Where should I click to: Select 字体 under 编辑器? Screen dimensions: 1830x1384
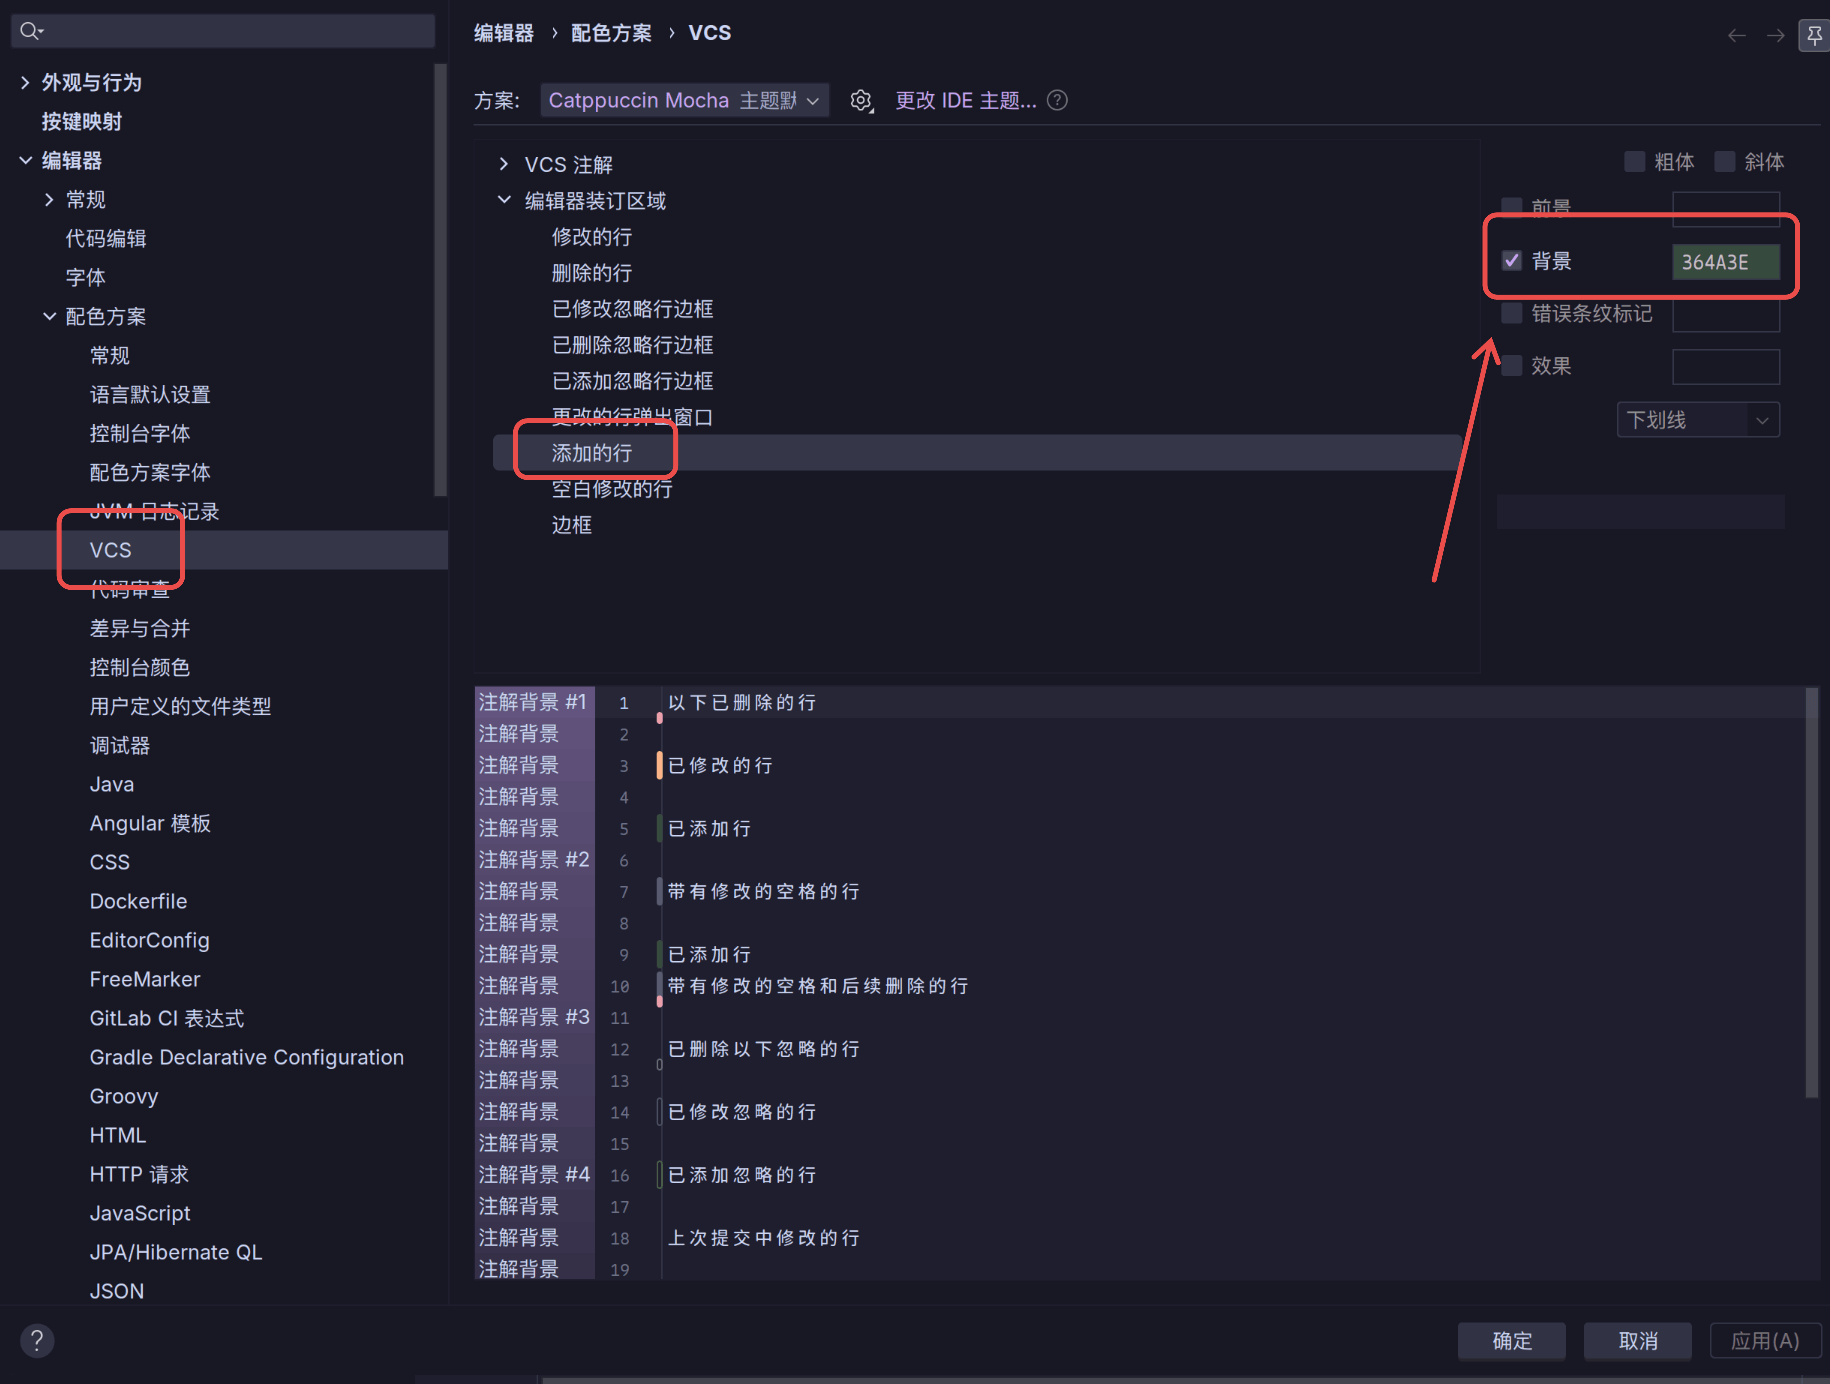click(x=86, y=277)
